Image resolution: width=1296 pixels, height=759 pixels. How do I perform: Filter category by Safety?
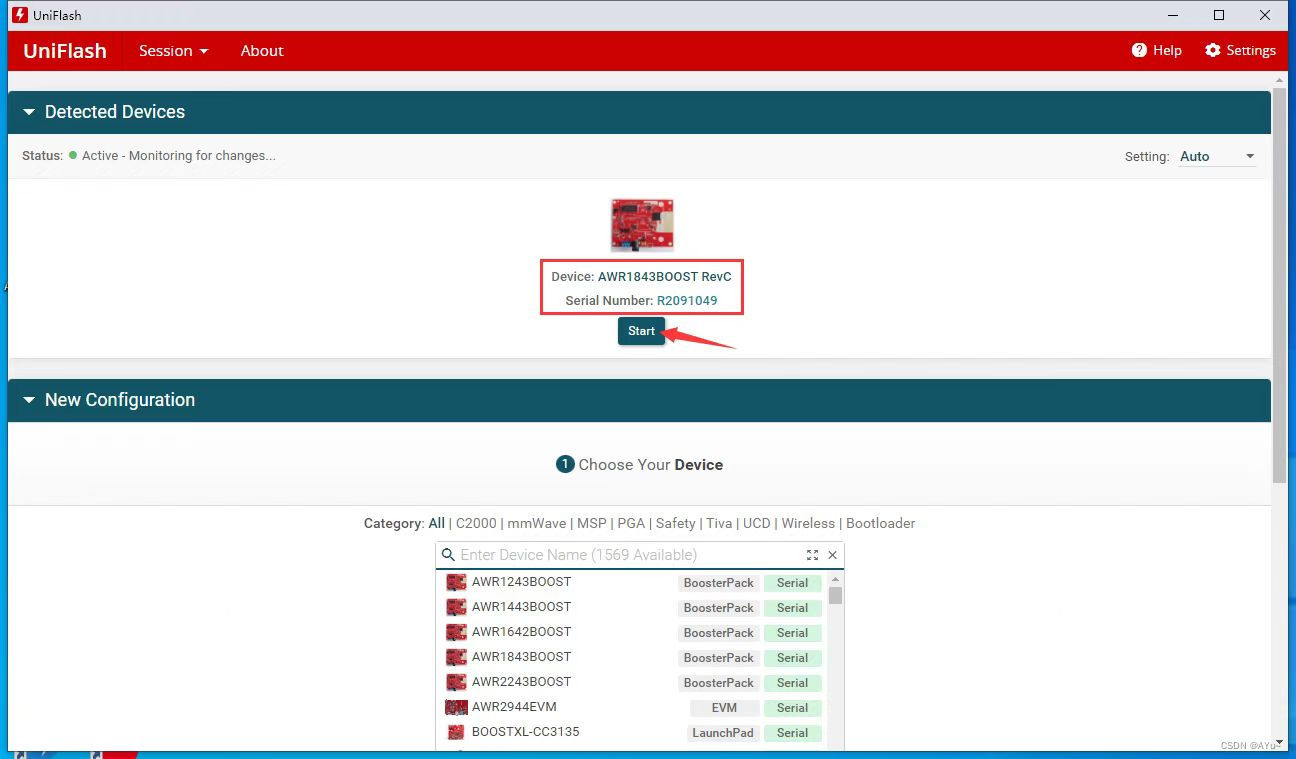(x=676, y=523)
